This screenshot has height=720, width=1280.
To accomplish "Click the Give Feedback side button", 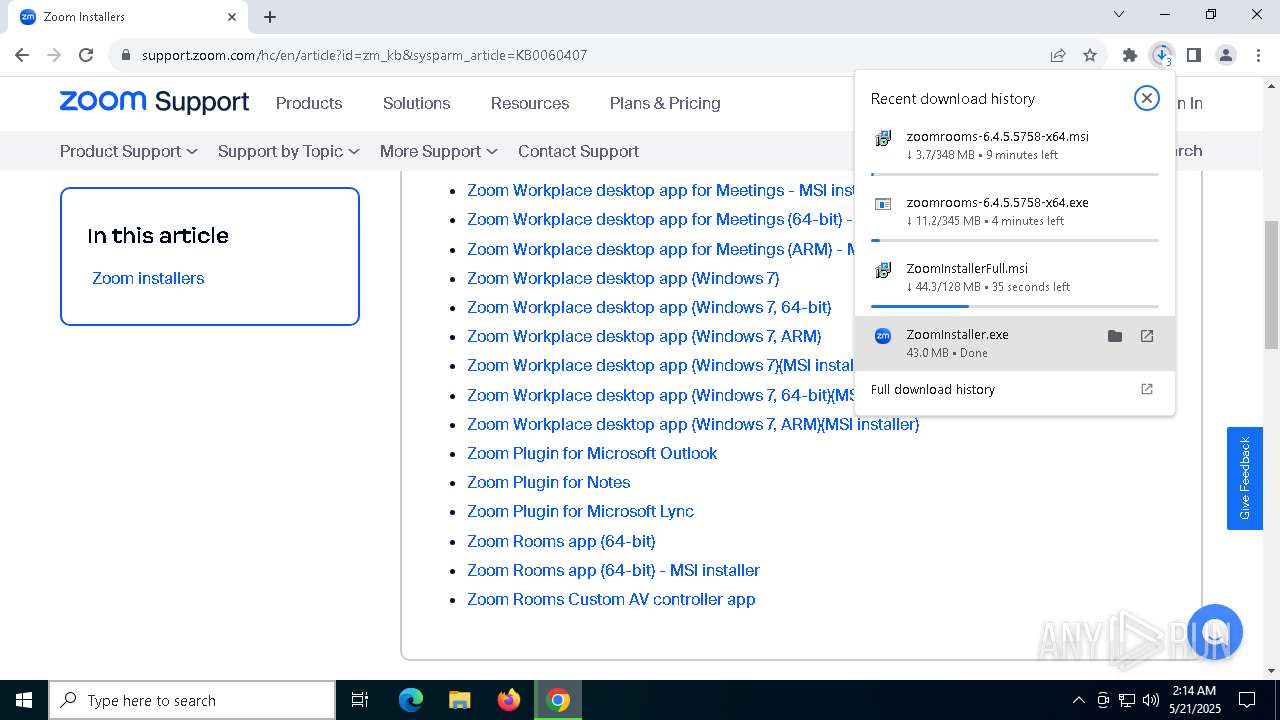I will 1245,478.
